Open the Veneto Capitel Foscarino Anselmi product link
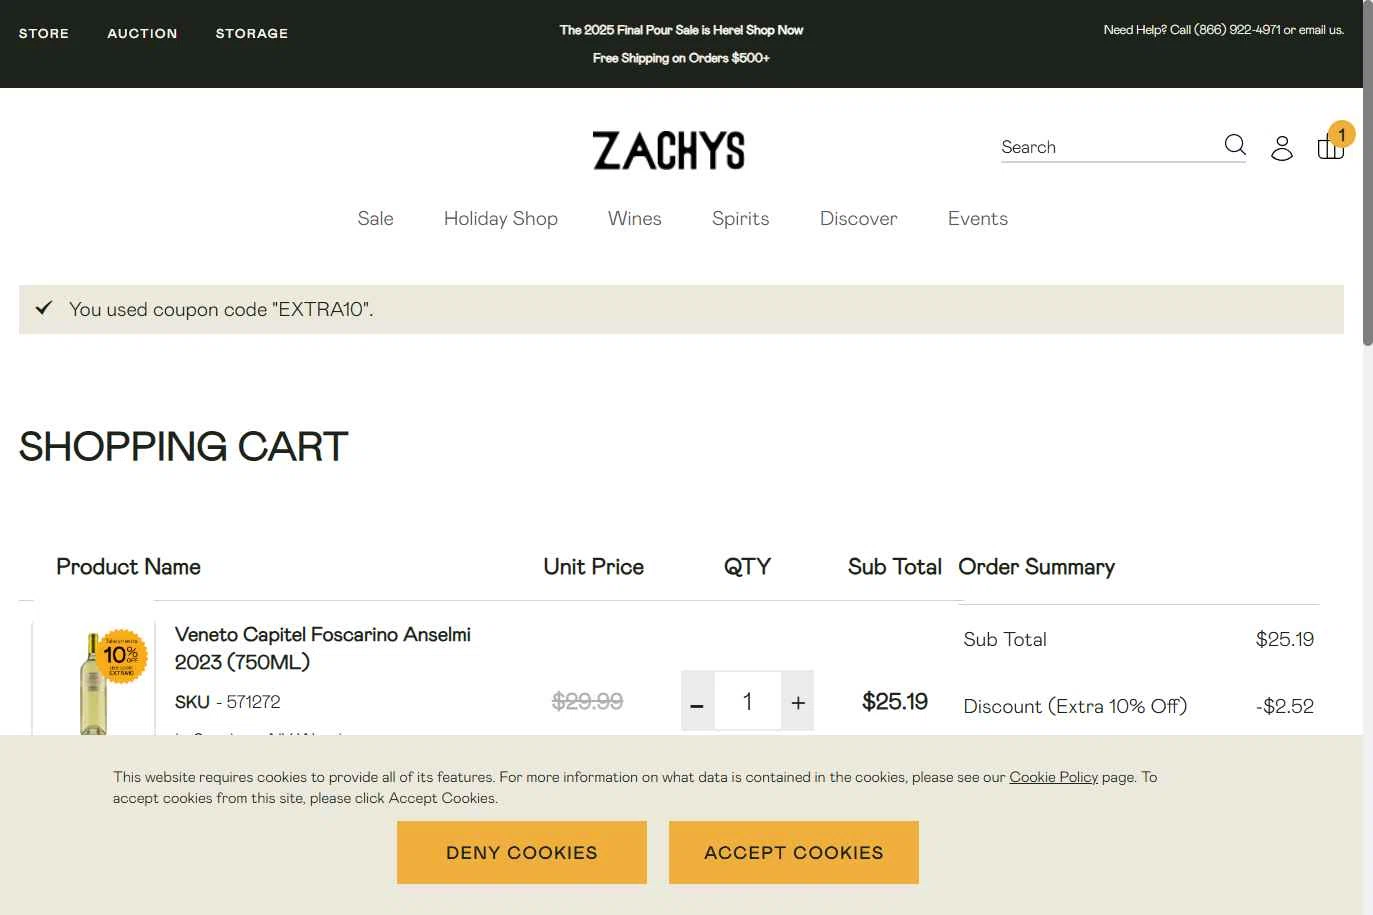The width and height of the screenshot is (1373, 915). 323,648
